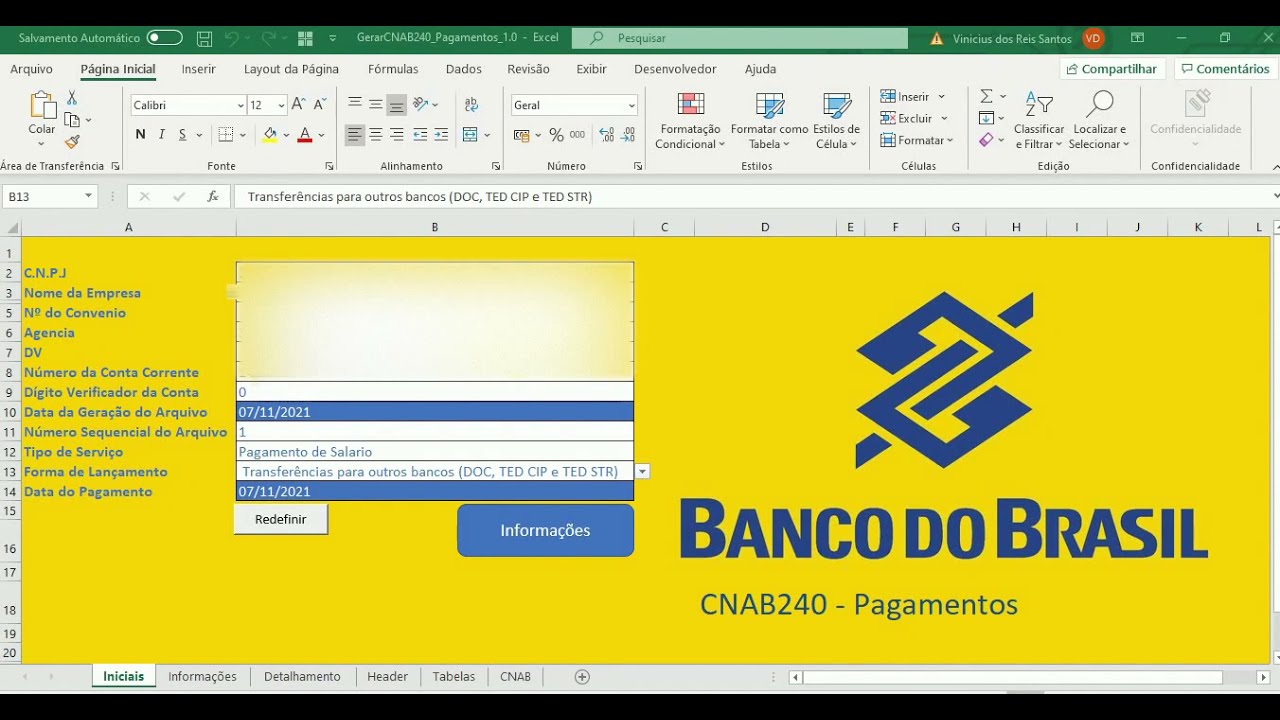This screenshot has height=720, width=1280.
Task: Click the blue Informações button
Action: pos(545,530)
